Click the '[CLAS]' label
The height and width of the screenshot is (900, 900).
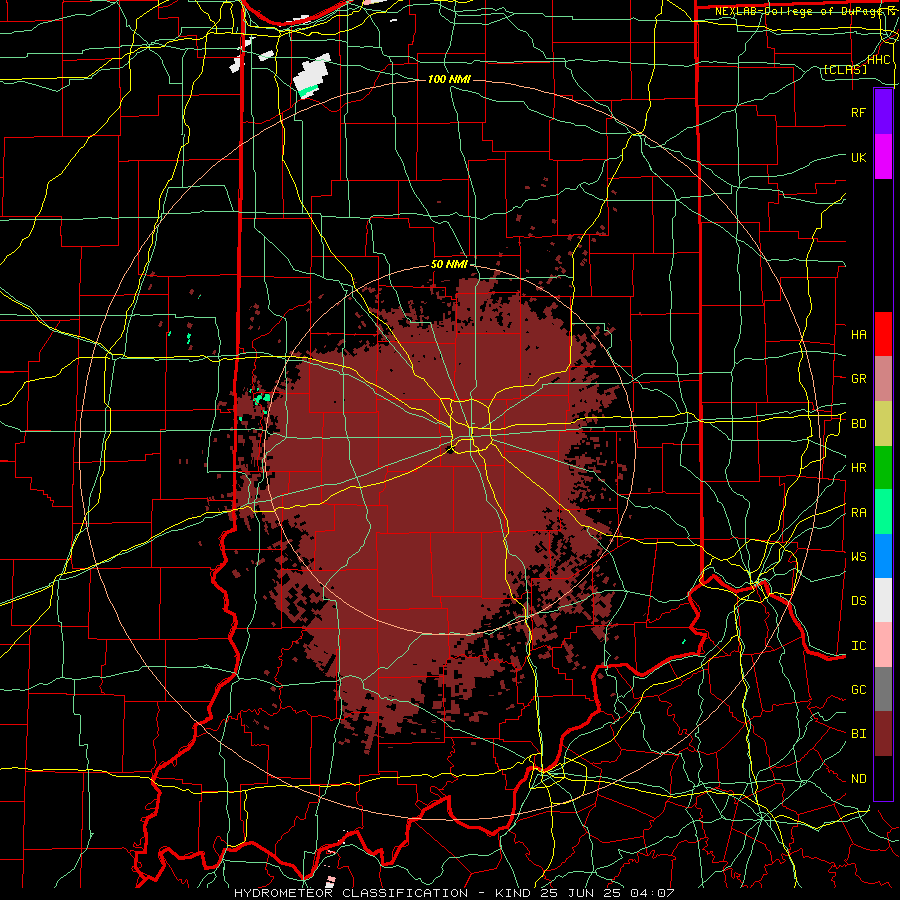(845, 70)
